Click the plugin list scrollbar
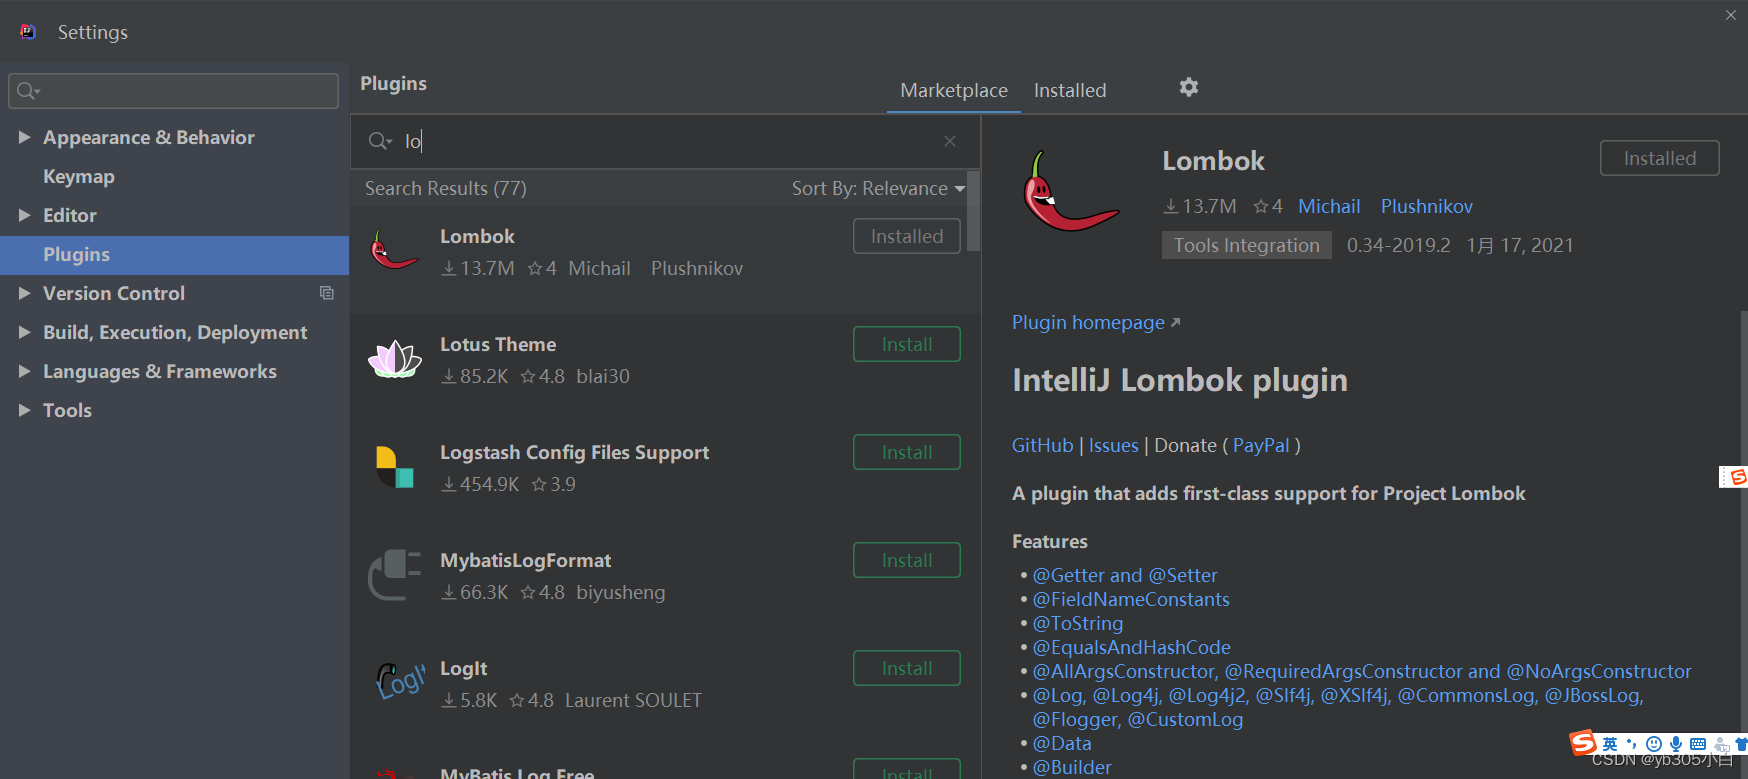The width and height of the screenshot is (1748, 779). click(974, 211)
